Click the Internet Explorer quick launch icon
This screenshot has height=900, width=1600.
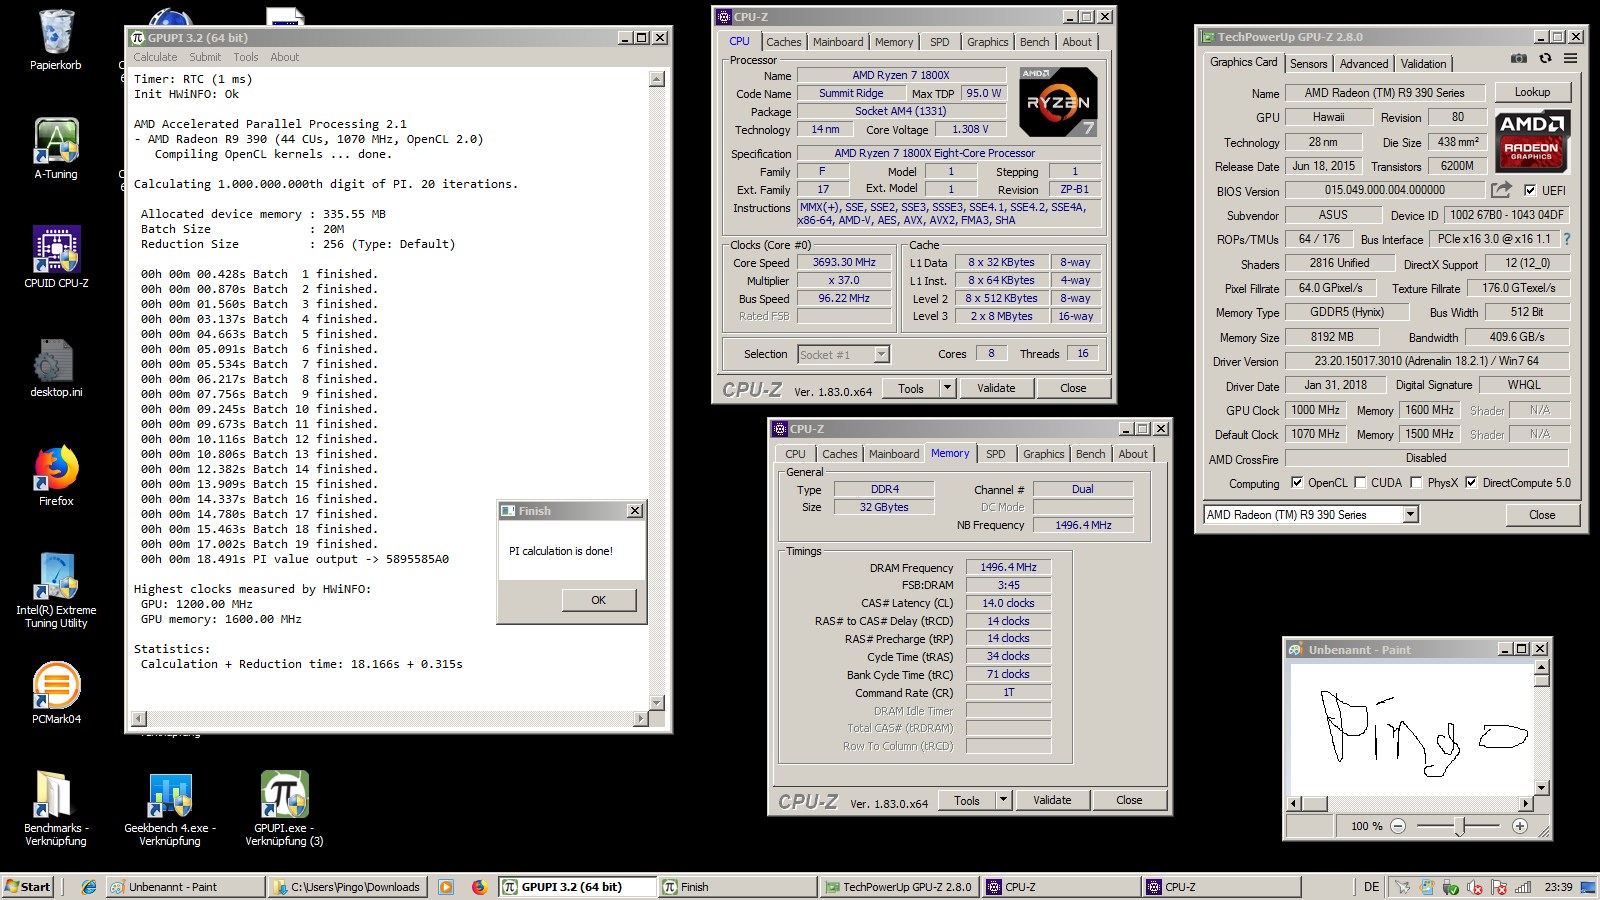pos(88,887)
